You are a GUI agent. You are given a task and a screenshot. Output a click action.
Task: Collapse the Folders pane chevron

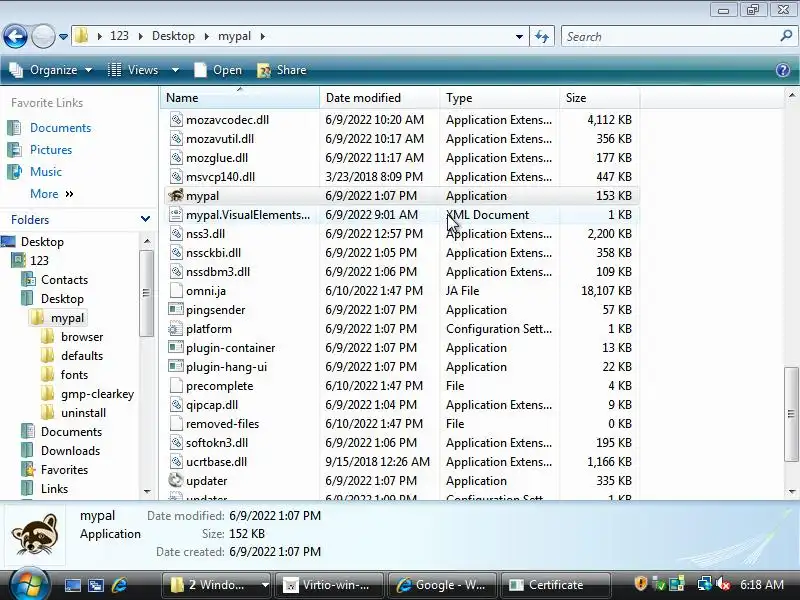click(145, 219)
